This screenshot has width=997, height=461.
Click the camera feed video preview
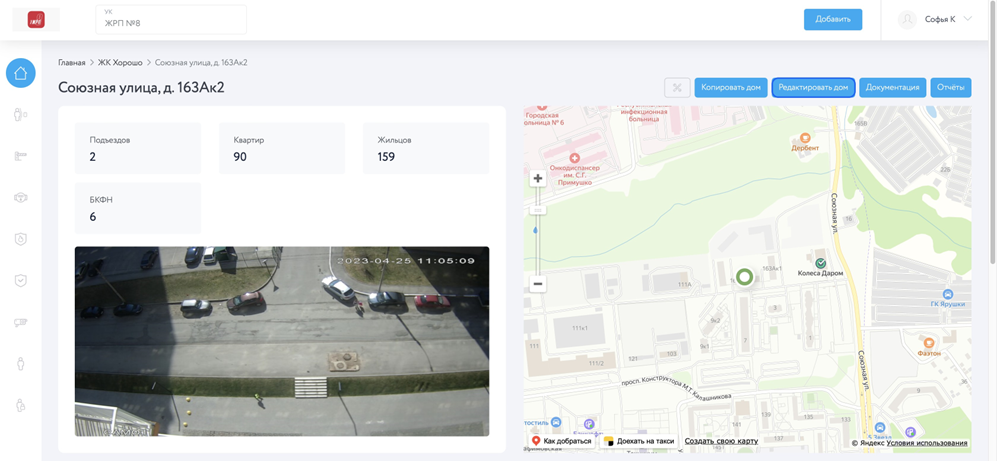(x=282, y=341)
